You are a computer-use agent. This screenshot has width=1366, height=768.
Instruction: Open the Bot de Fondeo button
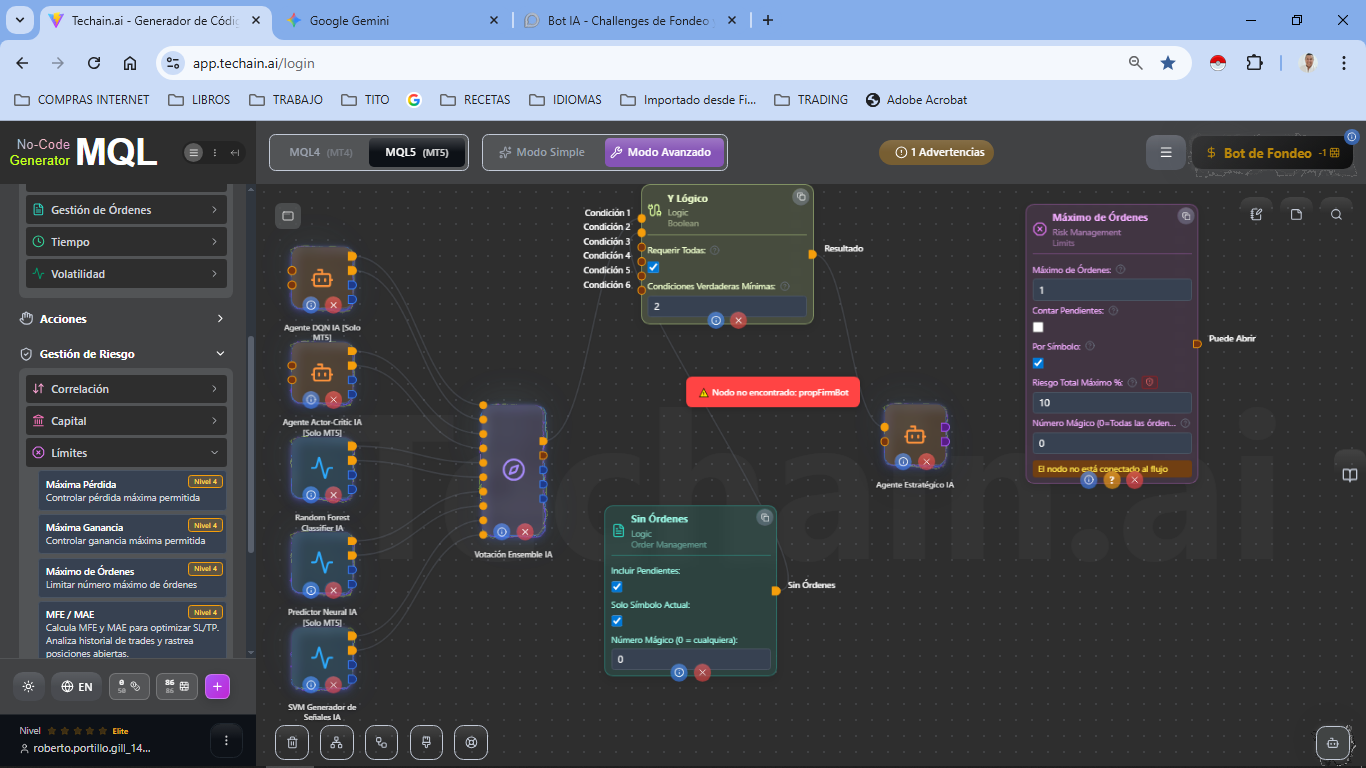pos(1268,153)
